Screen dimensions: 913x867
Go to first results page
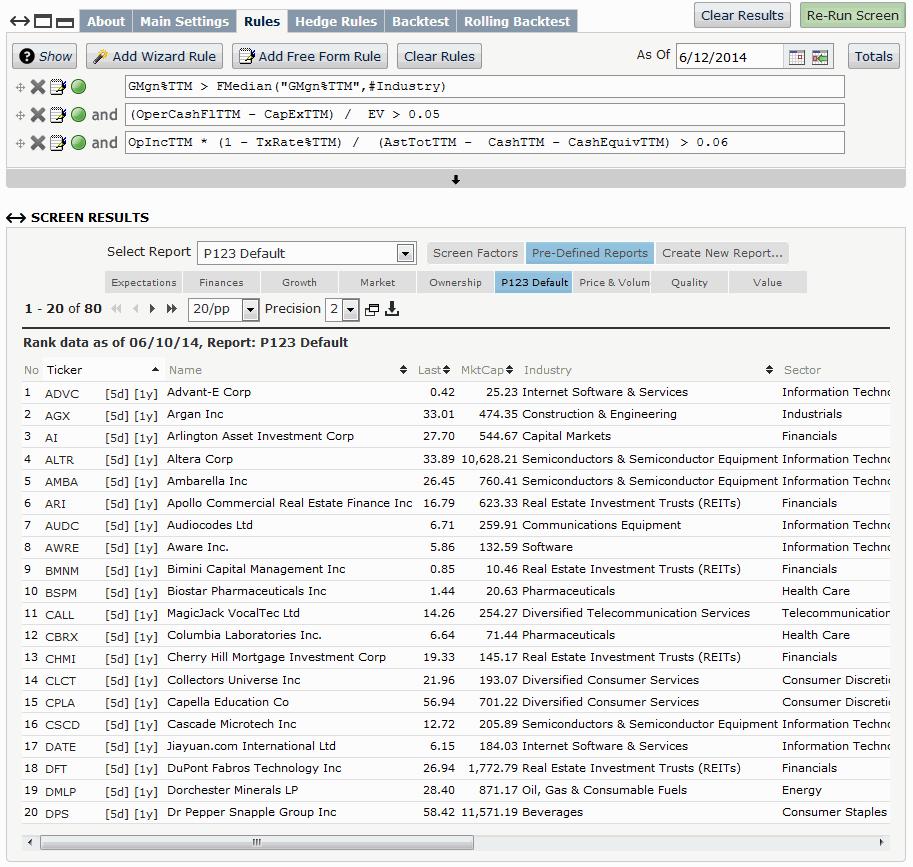pyautogui.click(x=116, y=309)
